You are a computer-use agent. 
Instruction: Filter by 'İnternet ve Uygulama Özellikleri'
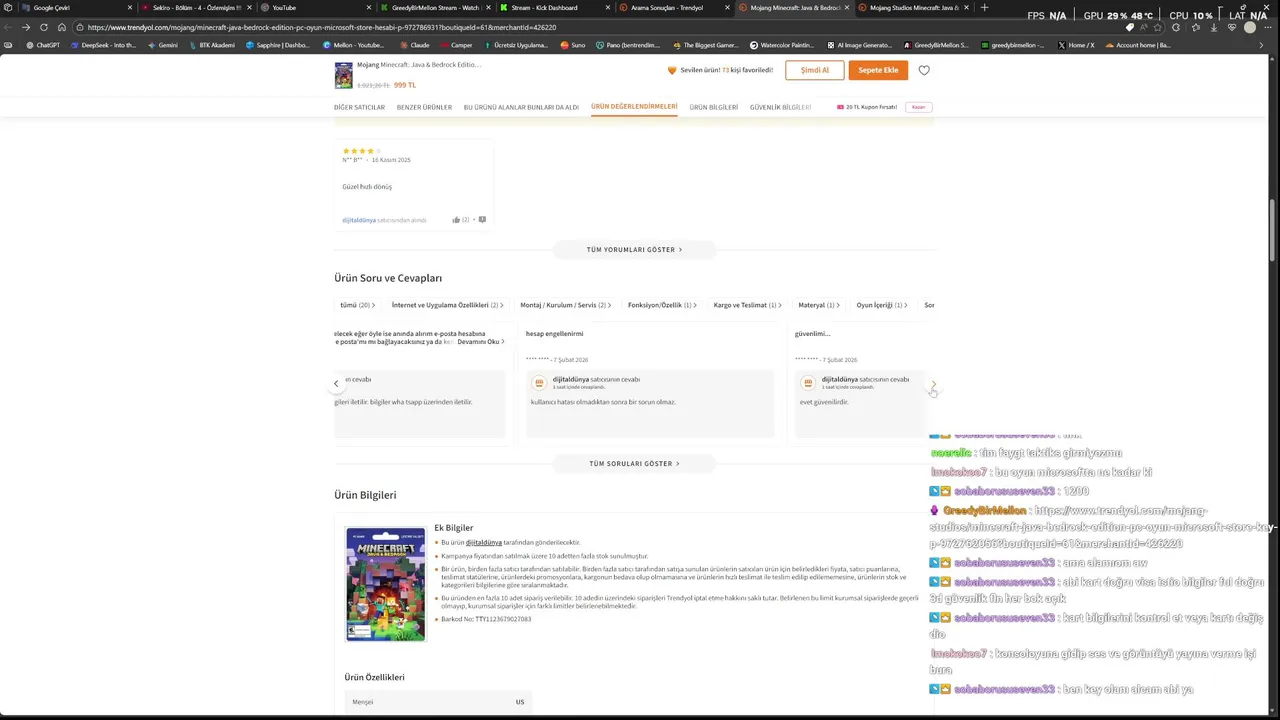(448, 305)
